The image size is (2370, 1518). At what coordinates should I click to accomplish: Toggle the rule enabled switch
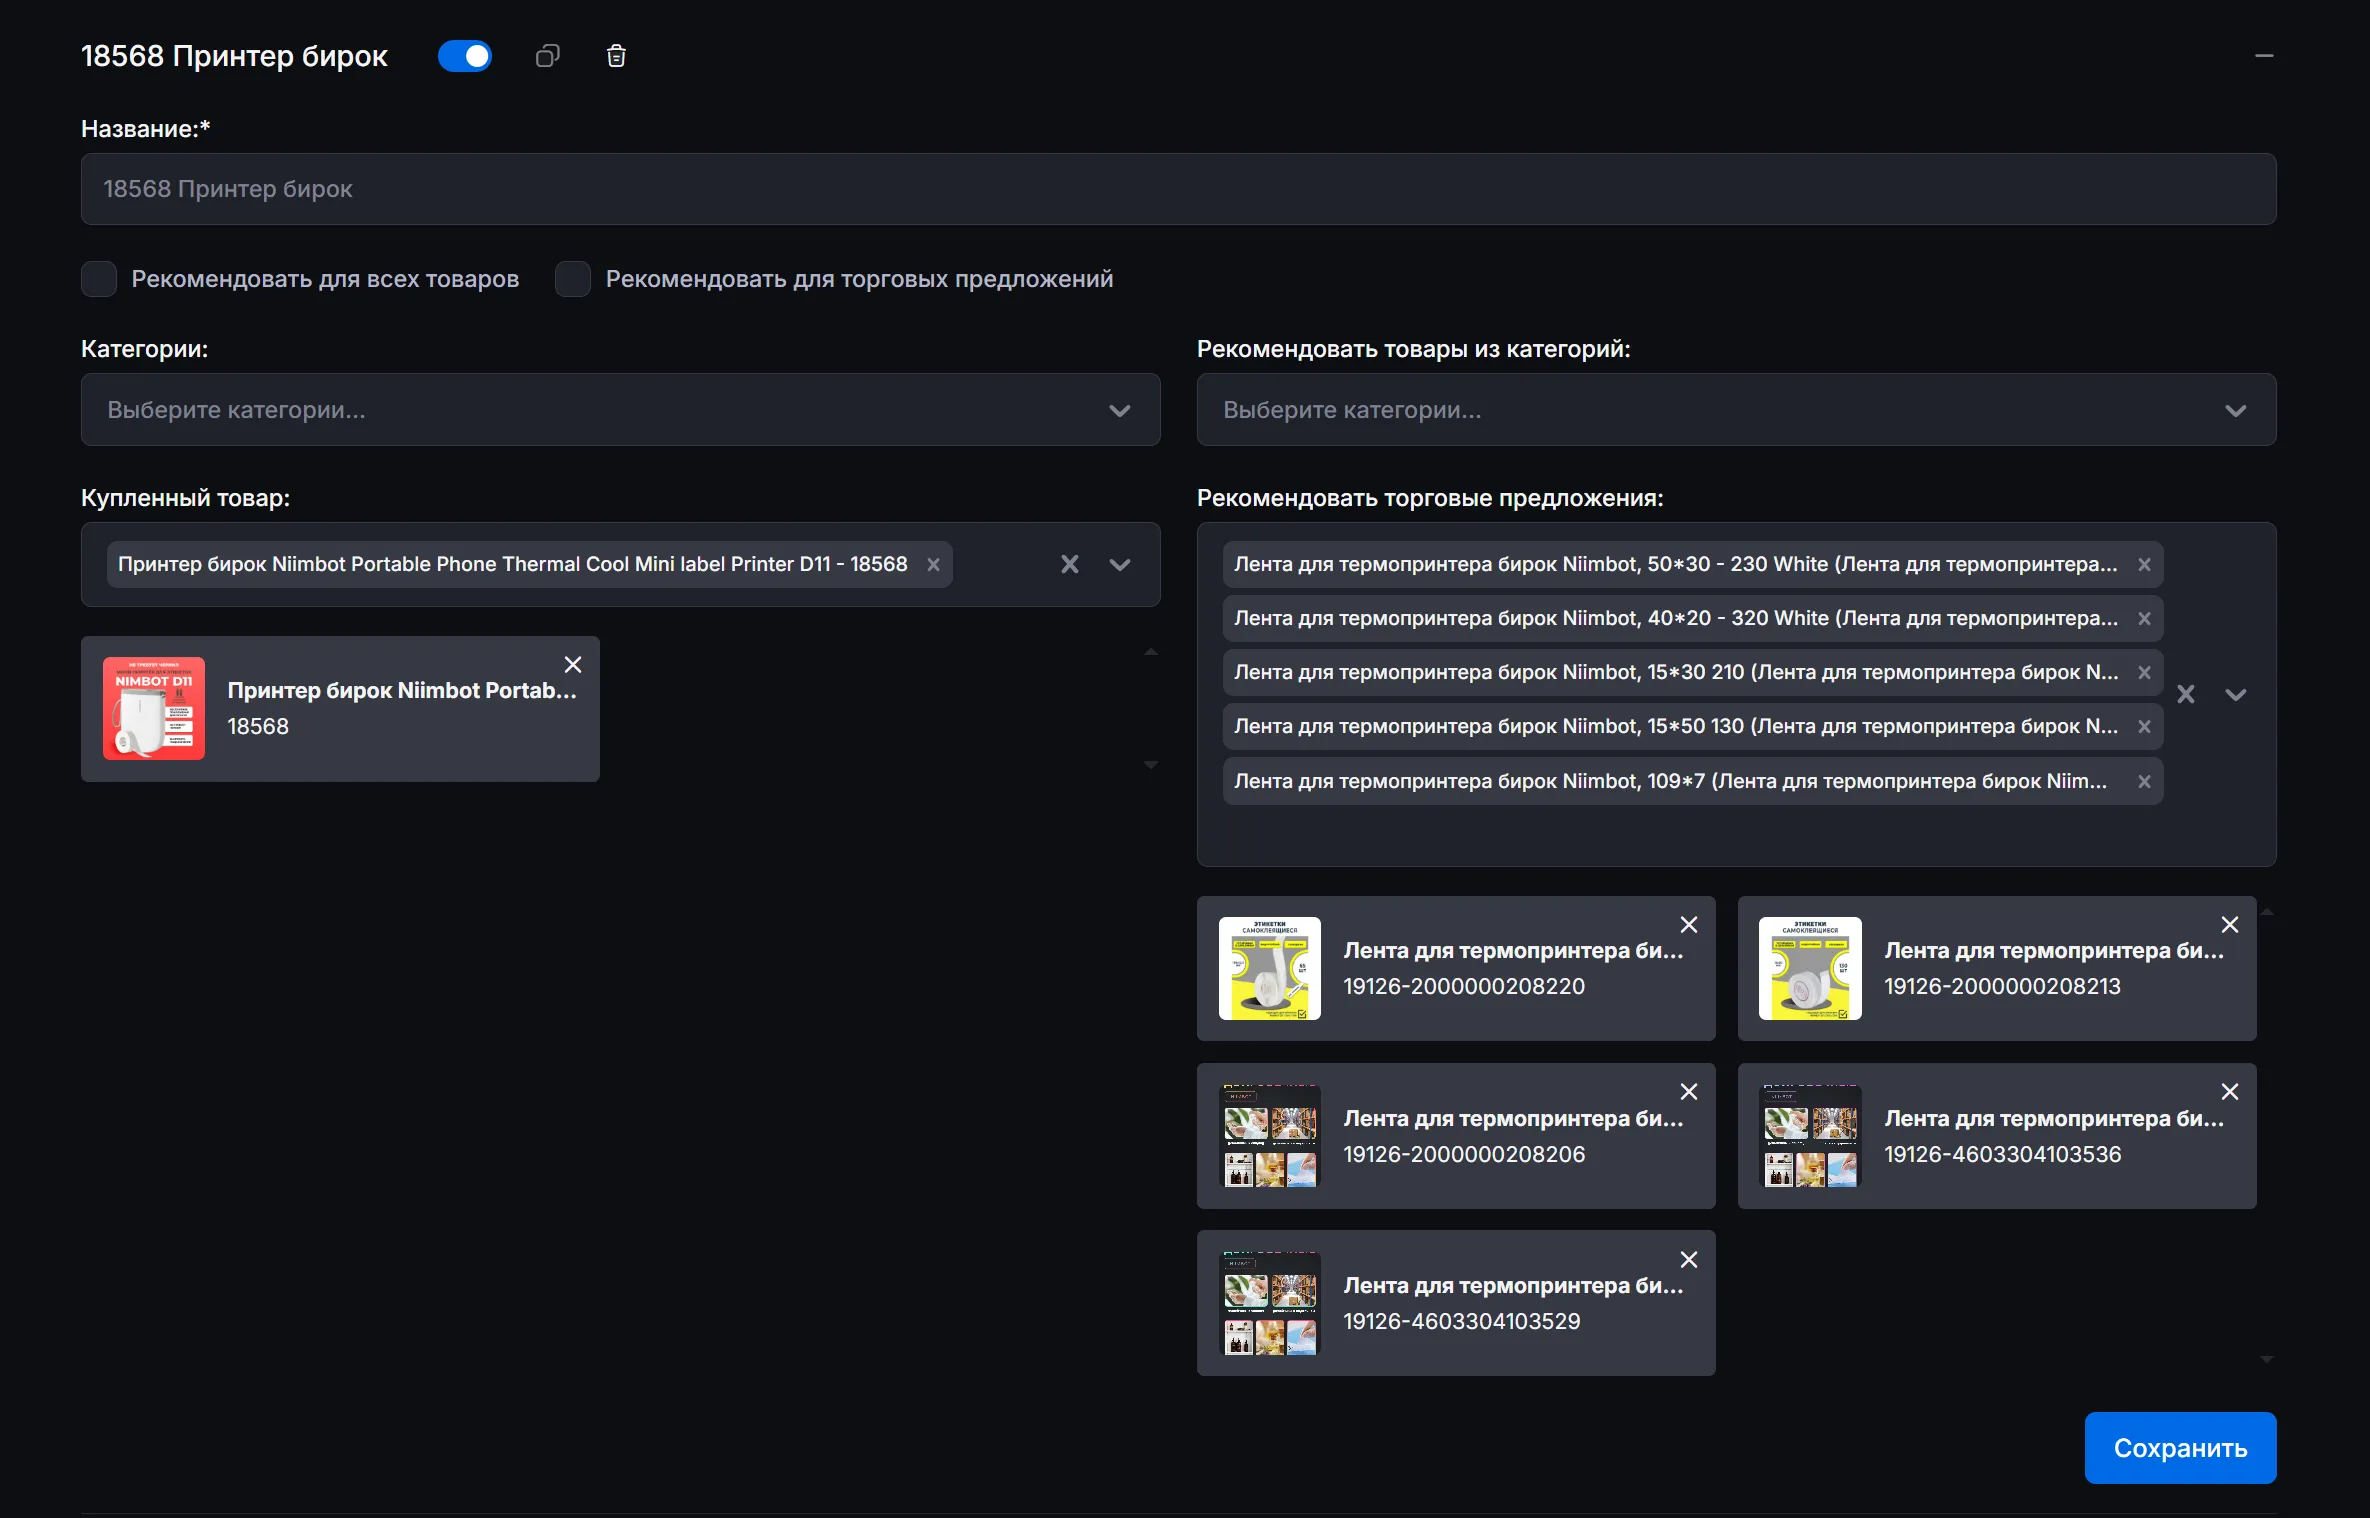point(465,56)
